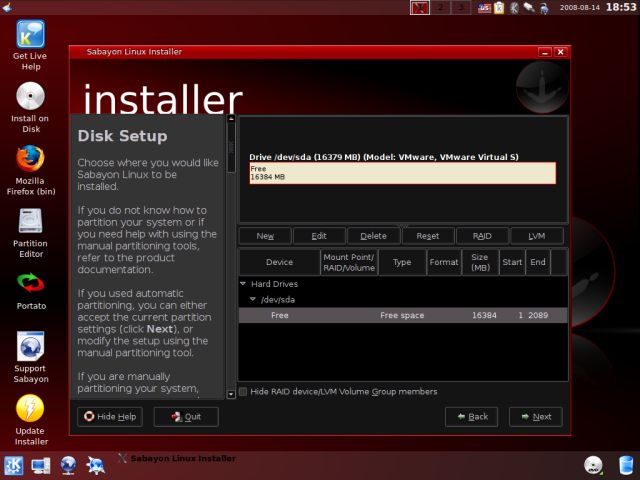
Task: Click the End column header
Action: 538,262
